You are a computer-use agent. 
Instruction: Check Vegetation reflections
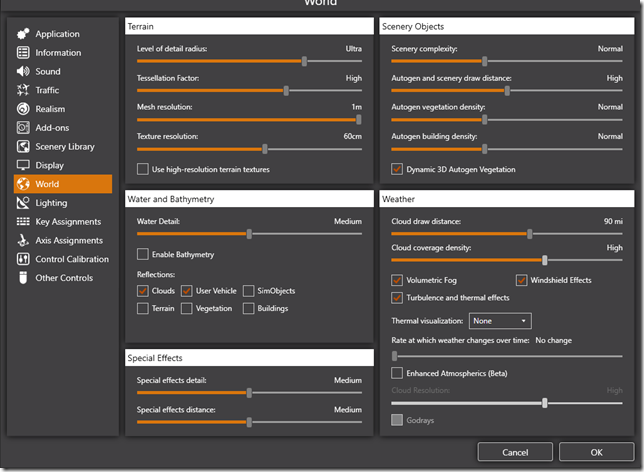(186, 308)
